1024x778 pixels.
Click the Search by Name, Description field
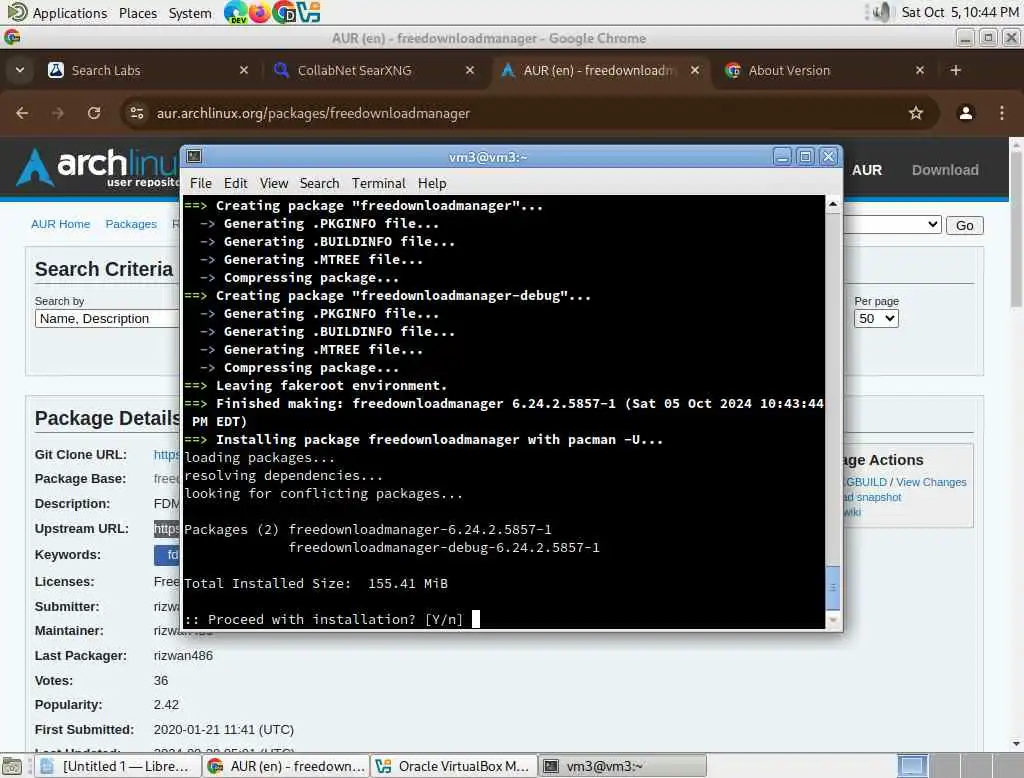107,319
